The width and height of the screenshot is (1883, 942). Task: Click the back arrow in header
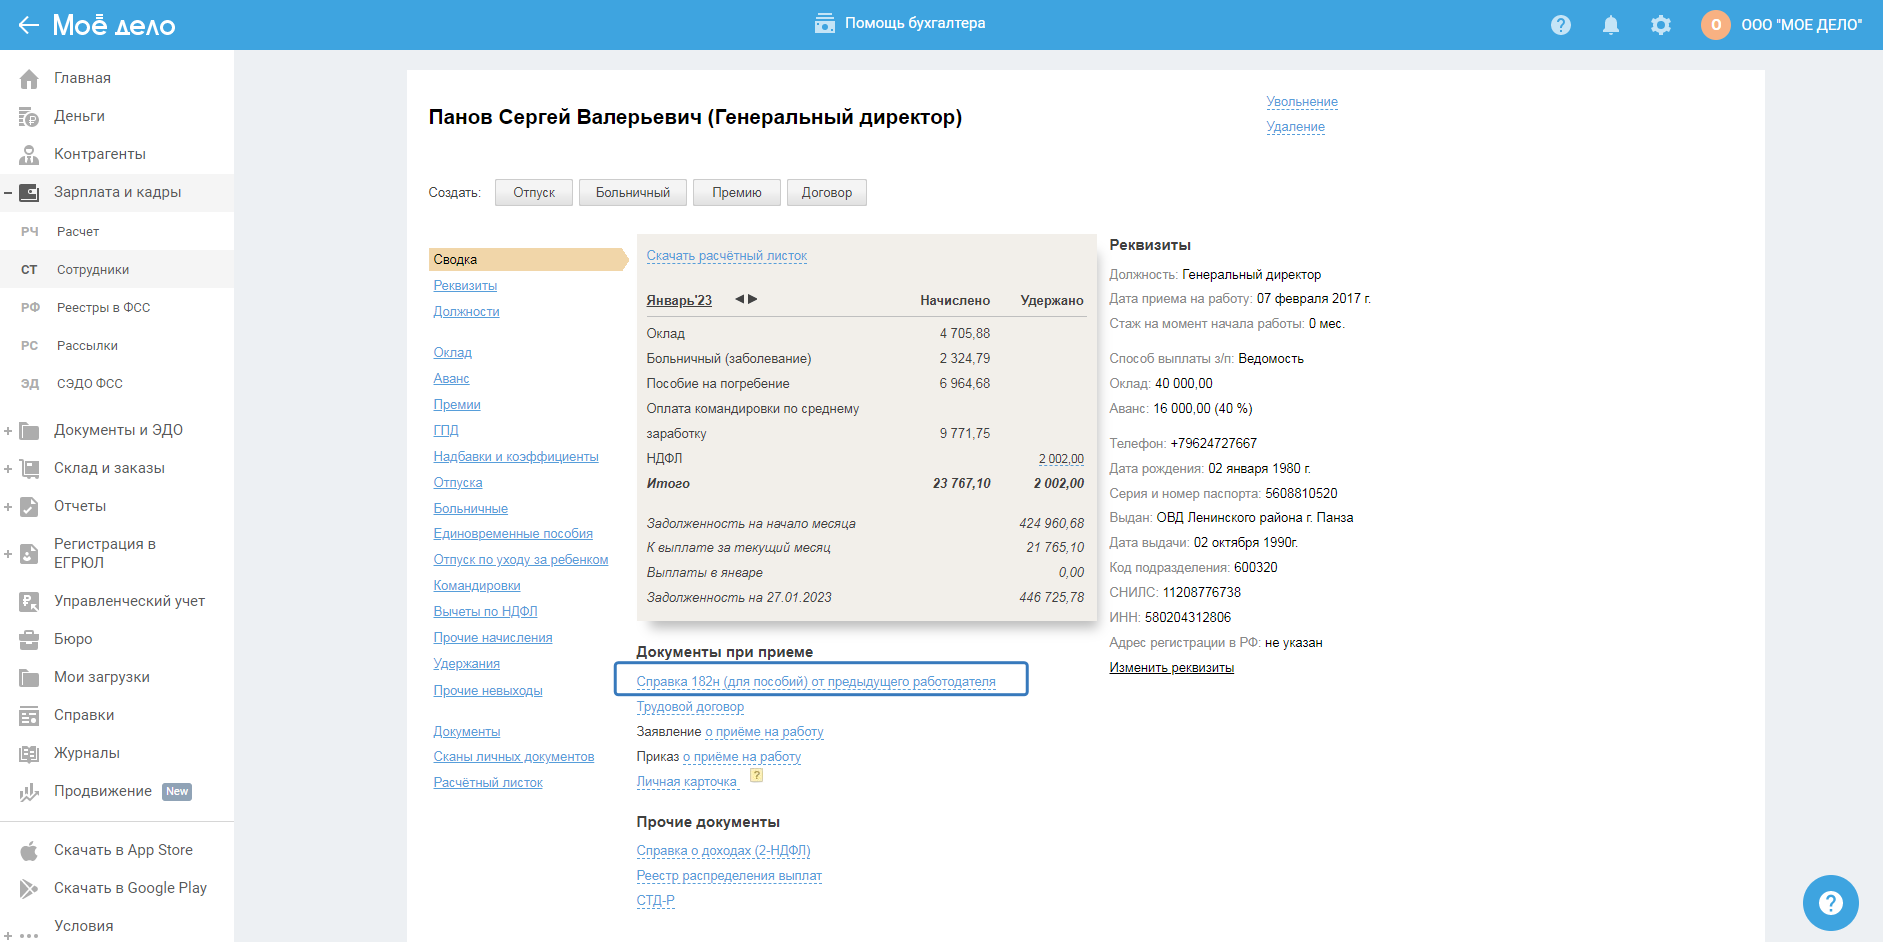coord(28,25)
